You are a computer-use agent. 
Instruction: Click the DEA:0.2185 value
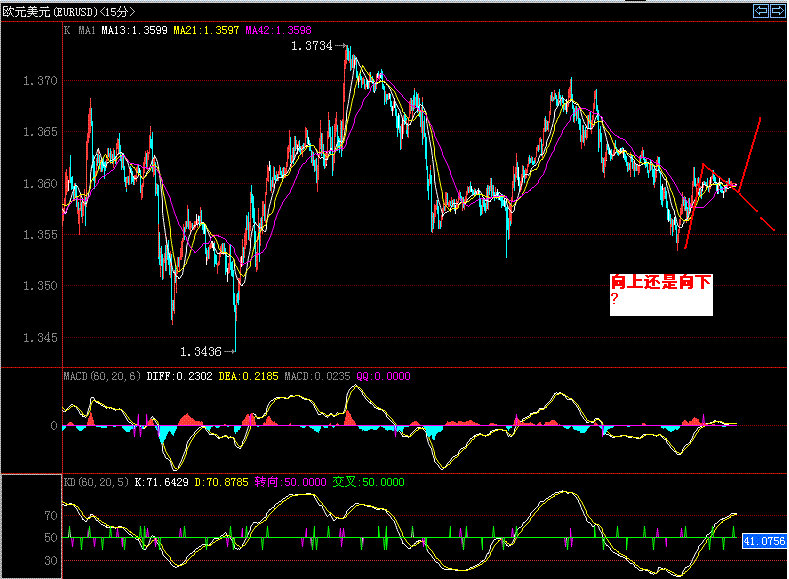click(248, 376)
